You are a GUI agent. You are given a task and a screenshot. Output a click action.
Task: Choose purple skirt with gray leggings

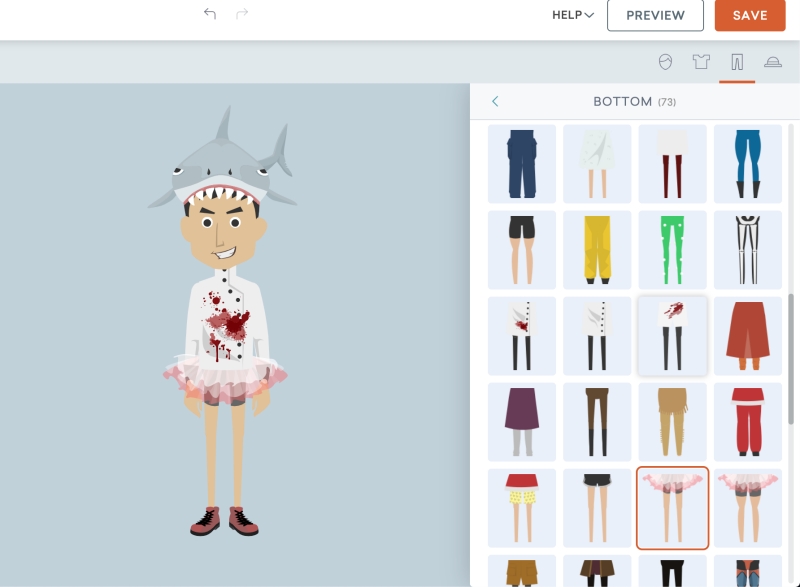click(522, 422)
